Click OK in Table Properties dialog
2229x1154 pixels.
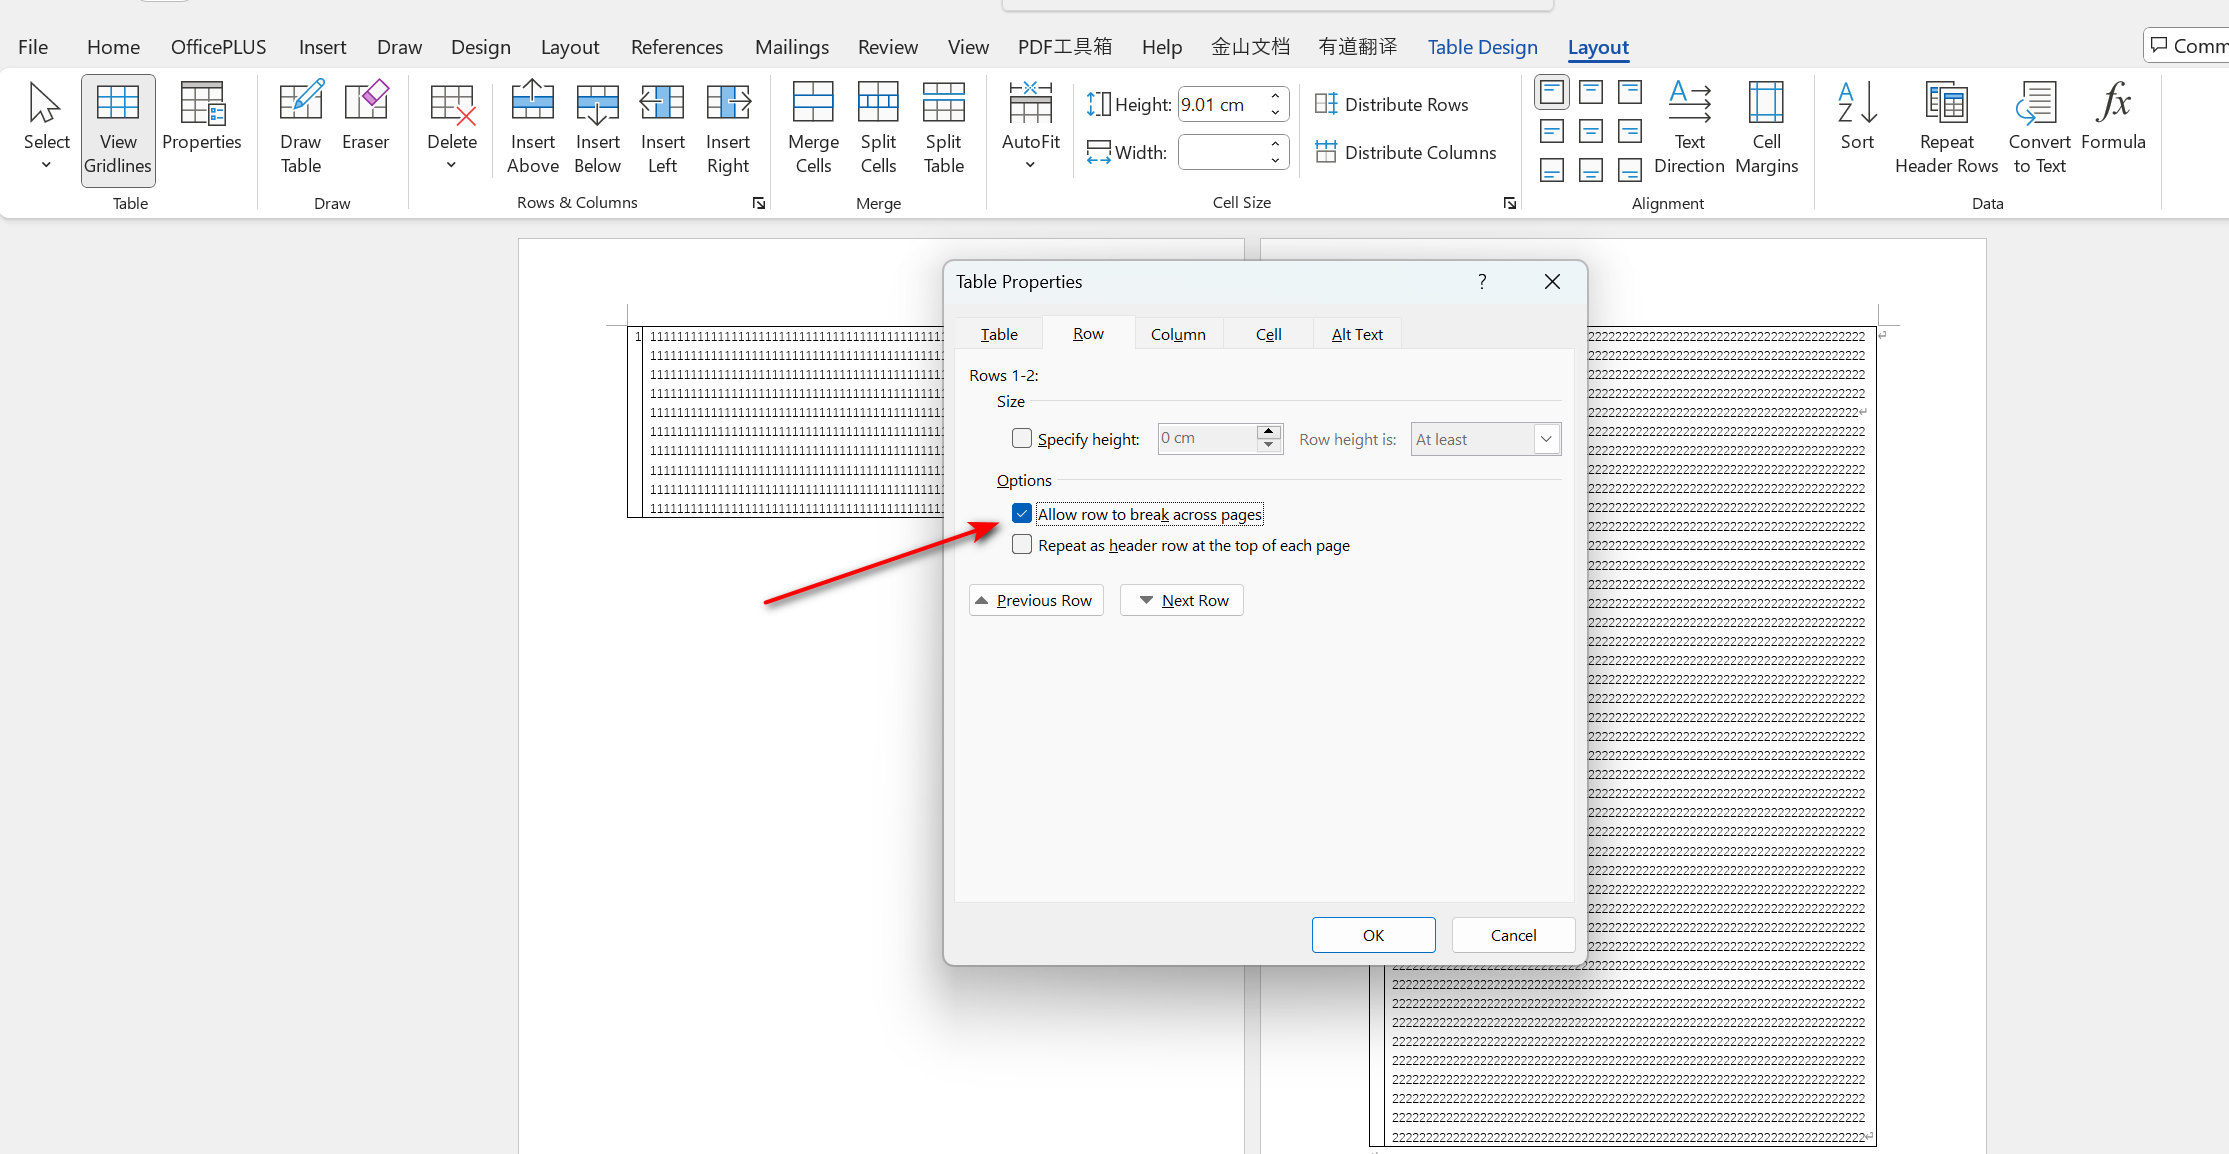coord(1373,935)
